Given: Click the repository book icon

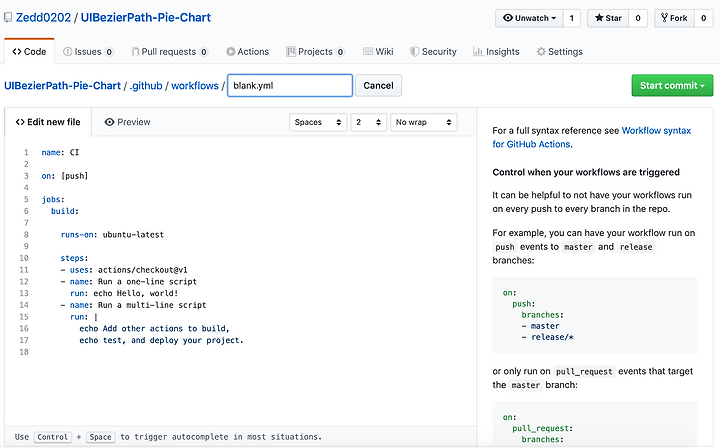Looking at the screenshot, I should (8, 18).
